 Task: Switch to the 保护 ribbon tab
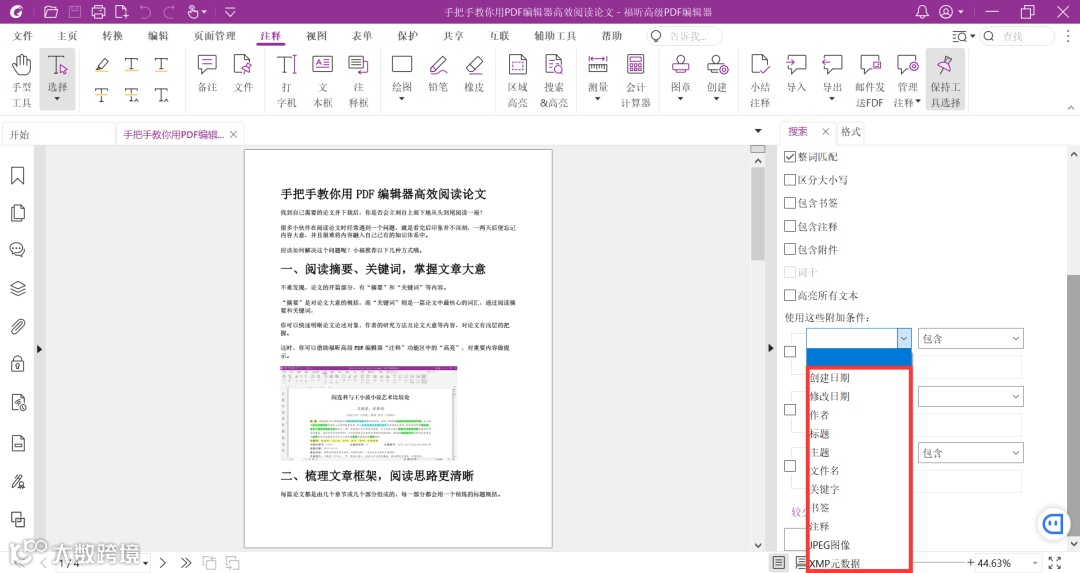pos(407,36)
